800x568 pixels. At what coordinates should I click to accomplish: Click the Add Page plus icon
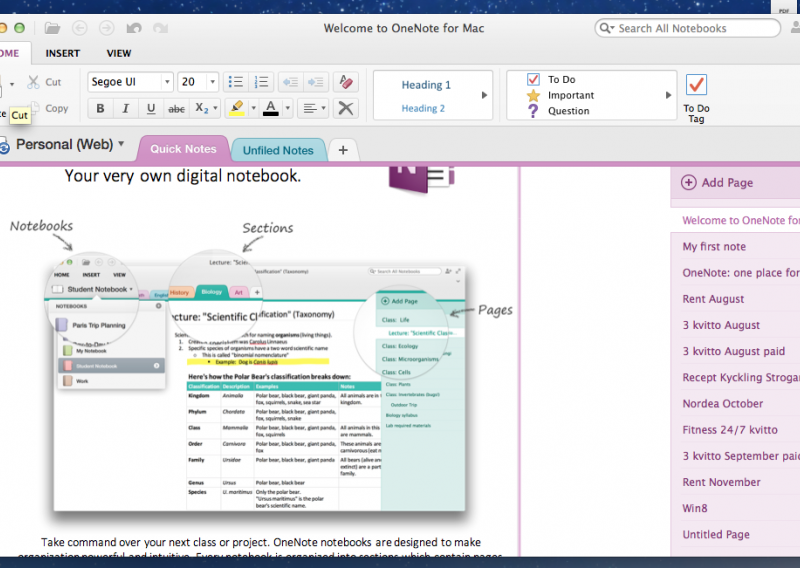pyautogui.click(x=689, y=183)
